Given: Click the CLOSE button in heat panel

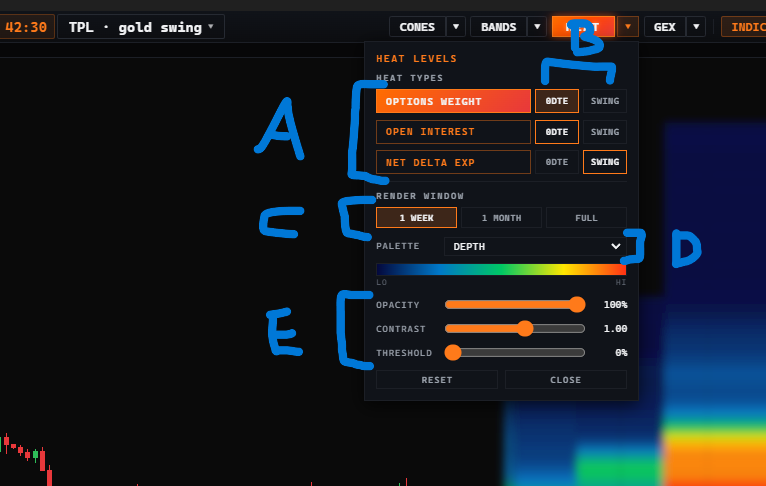Looking at the screenshot, I should (566, 380).
